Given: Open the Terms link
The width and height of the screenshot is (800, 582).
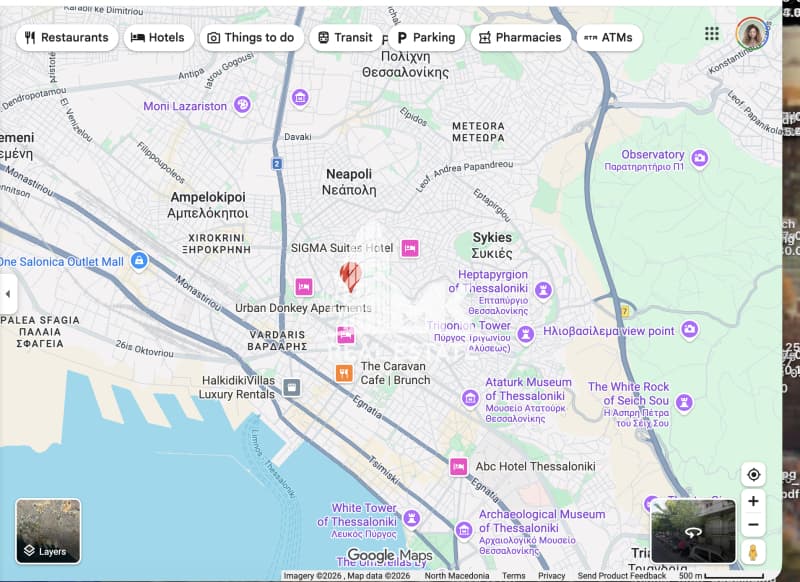Looking at the screenshot, I should click(513, 575).
